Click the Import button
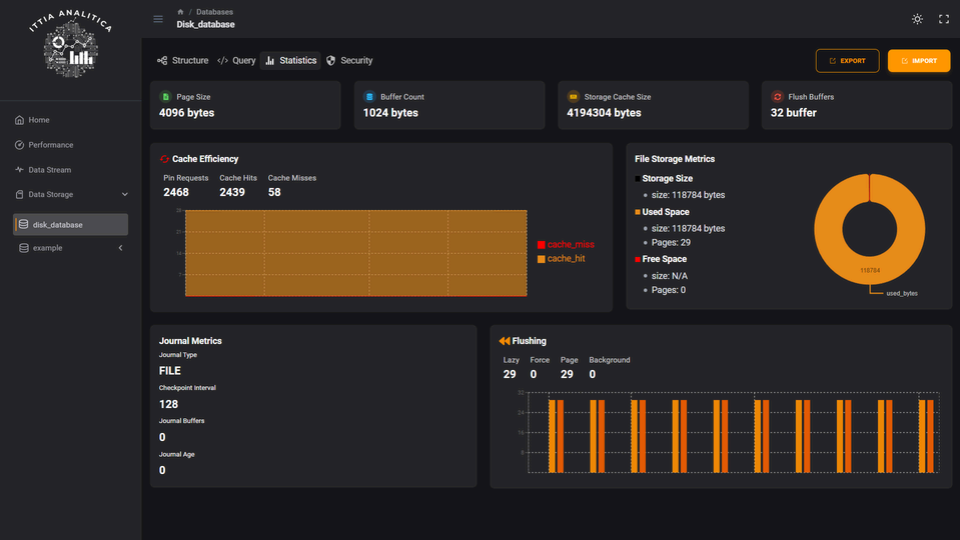 [918, 61]
